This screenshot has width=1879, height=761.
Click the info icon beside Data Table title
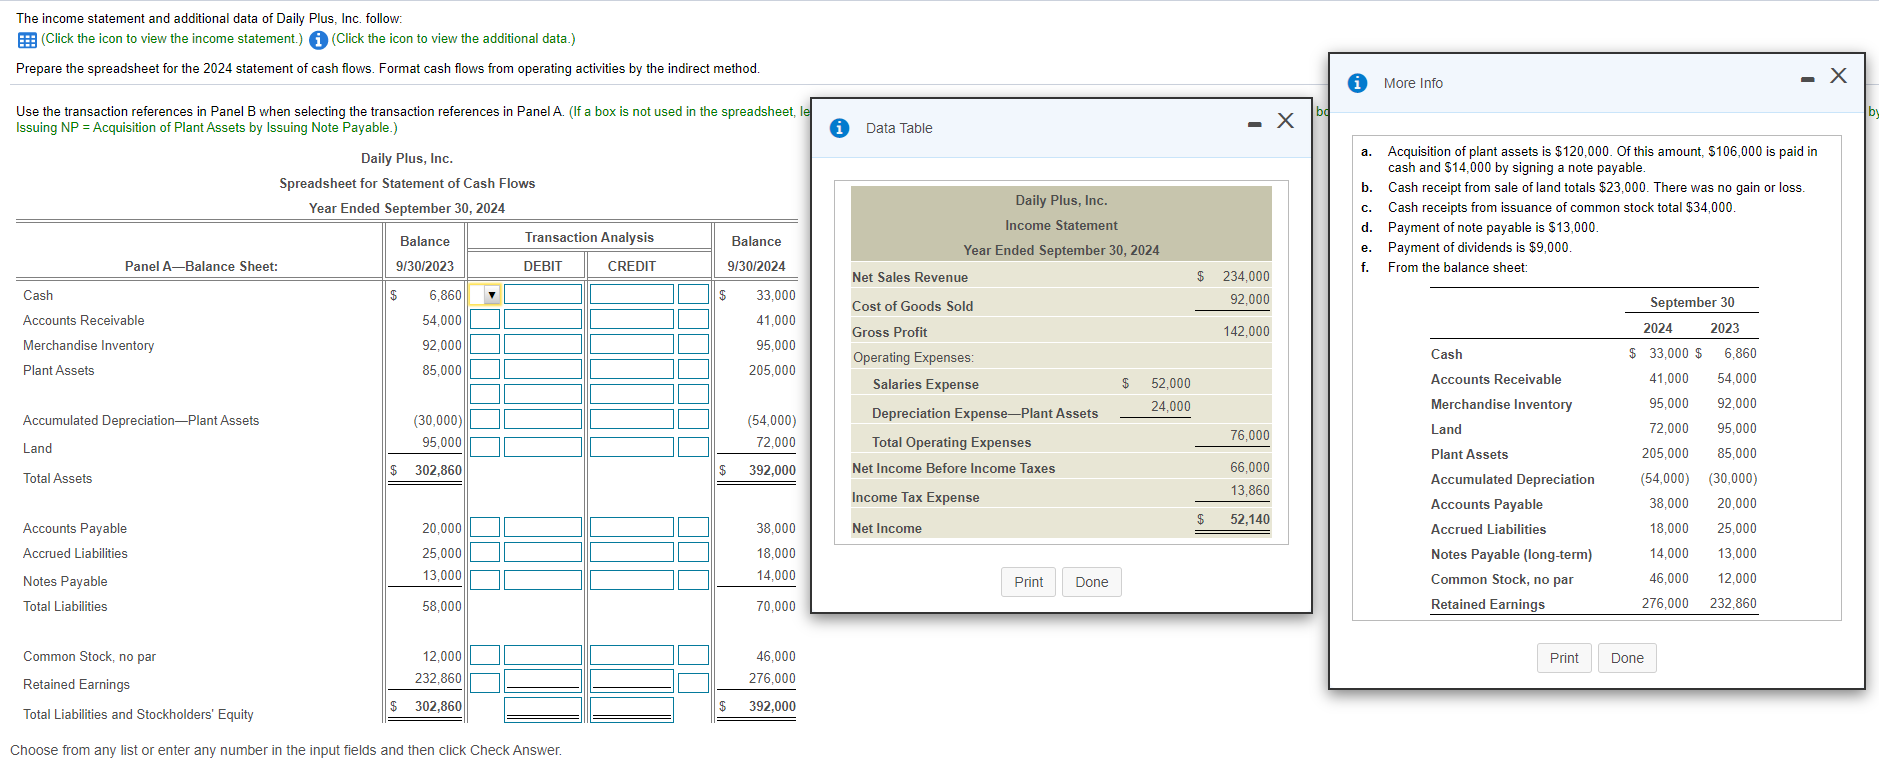point(840,128)
